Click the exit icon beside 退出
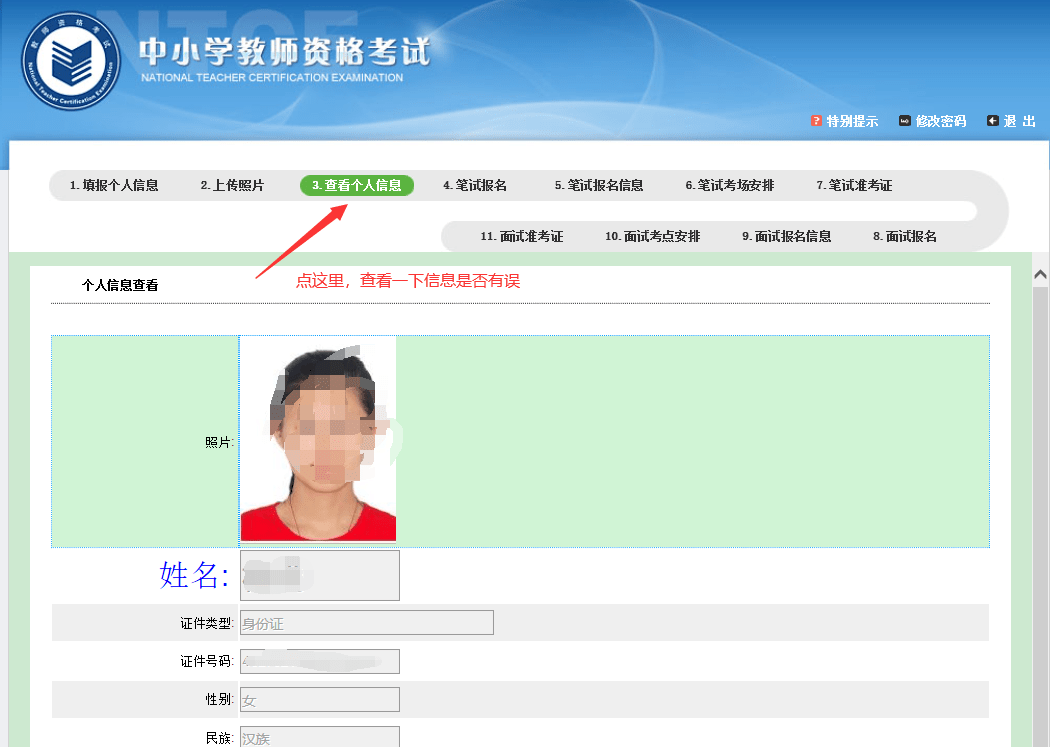1050x747 pixels. (991, 120)
